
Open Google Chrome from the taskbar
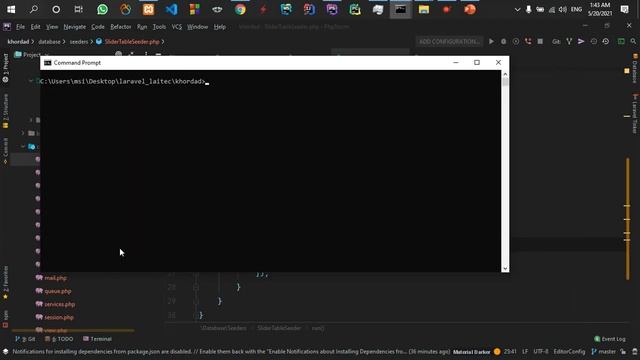point(240,9)
